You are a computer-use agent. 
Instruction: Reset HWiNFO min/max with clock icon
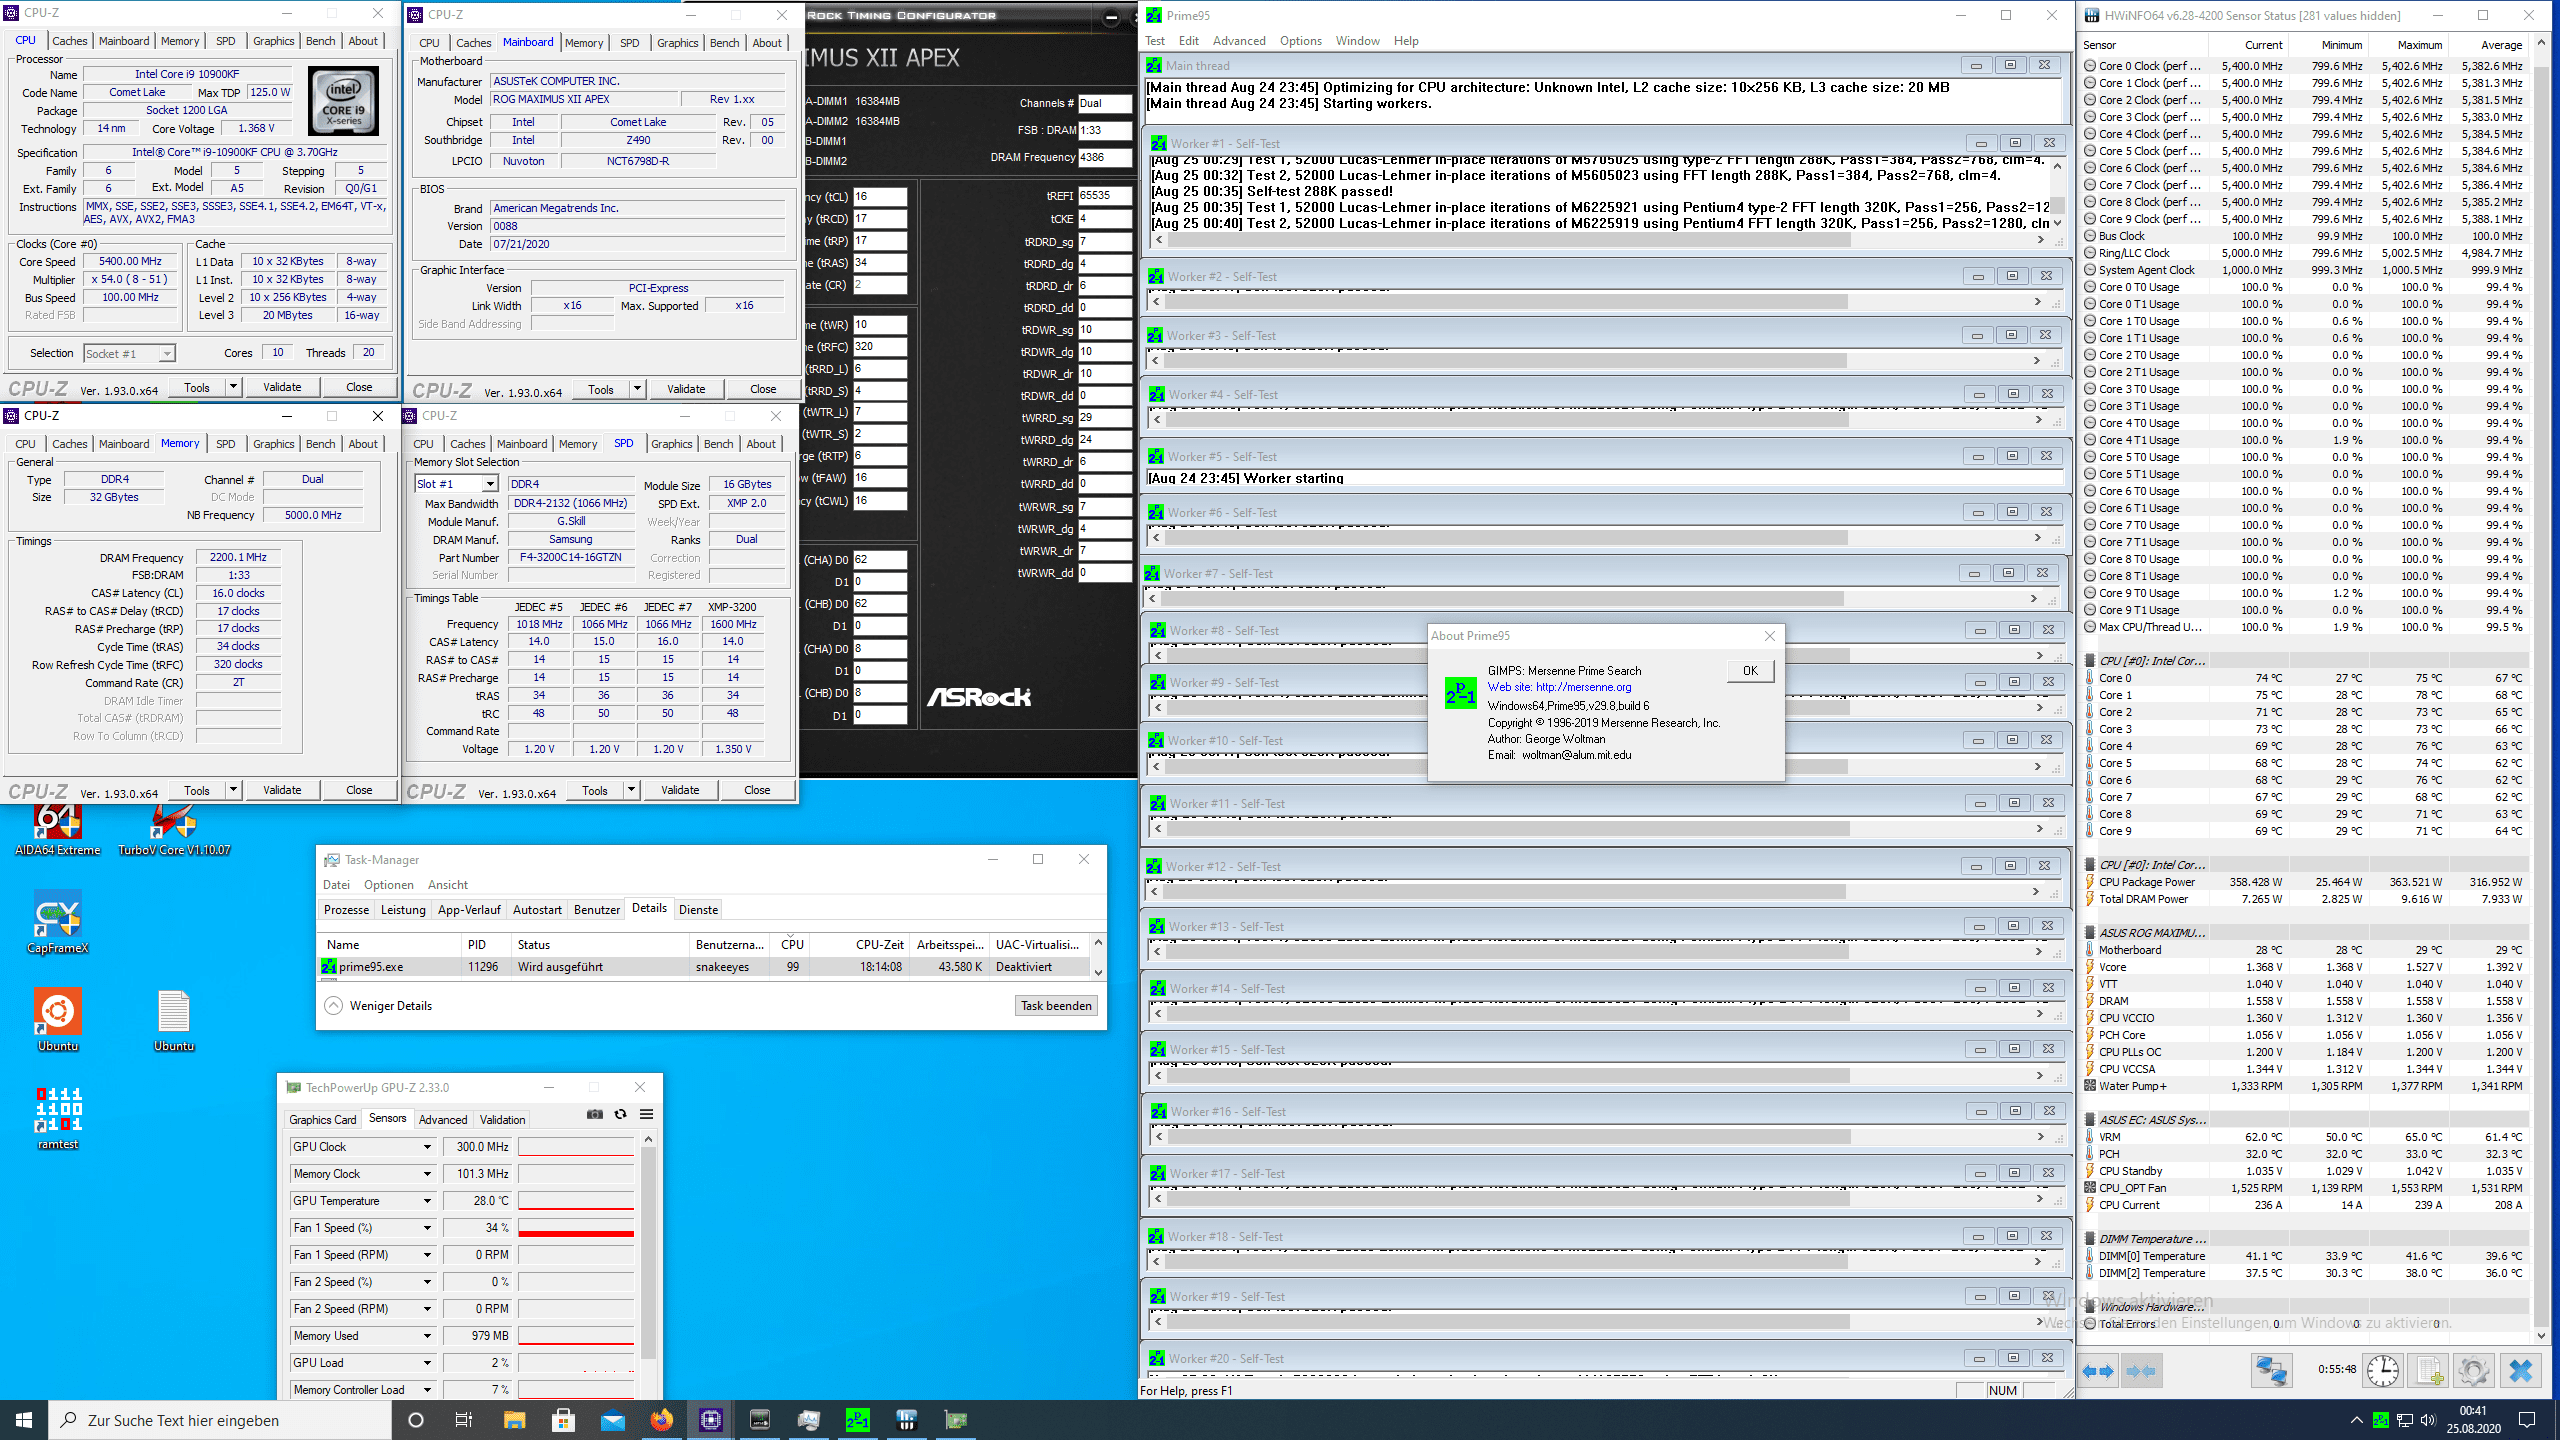2382,1370
